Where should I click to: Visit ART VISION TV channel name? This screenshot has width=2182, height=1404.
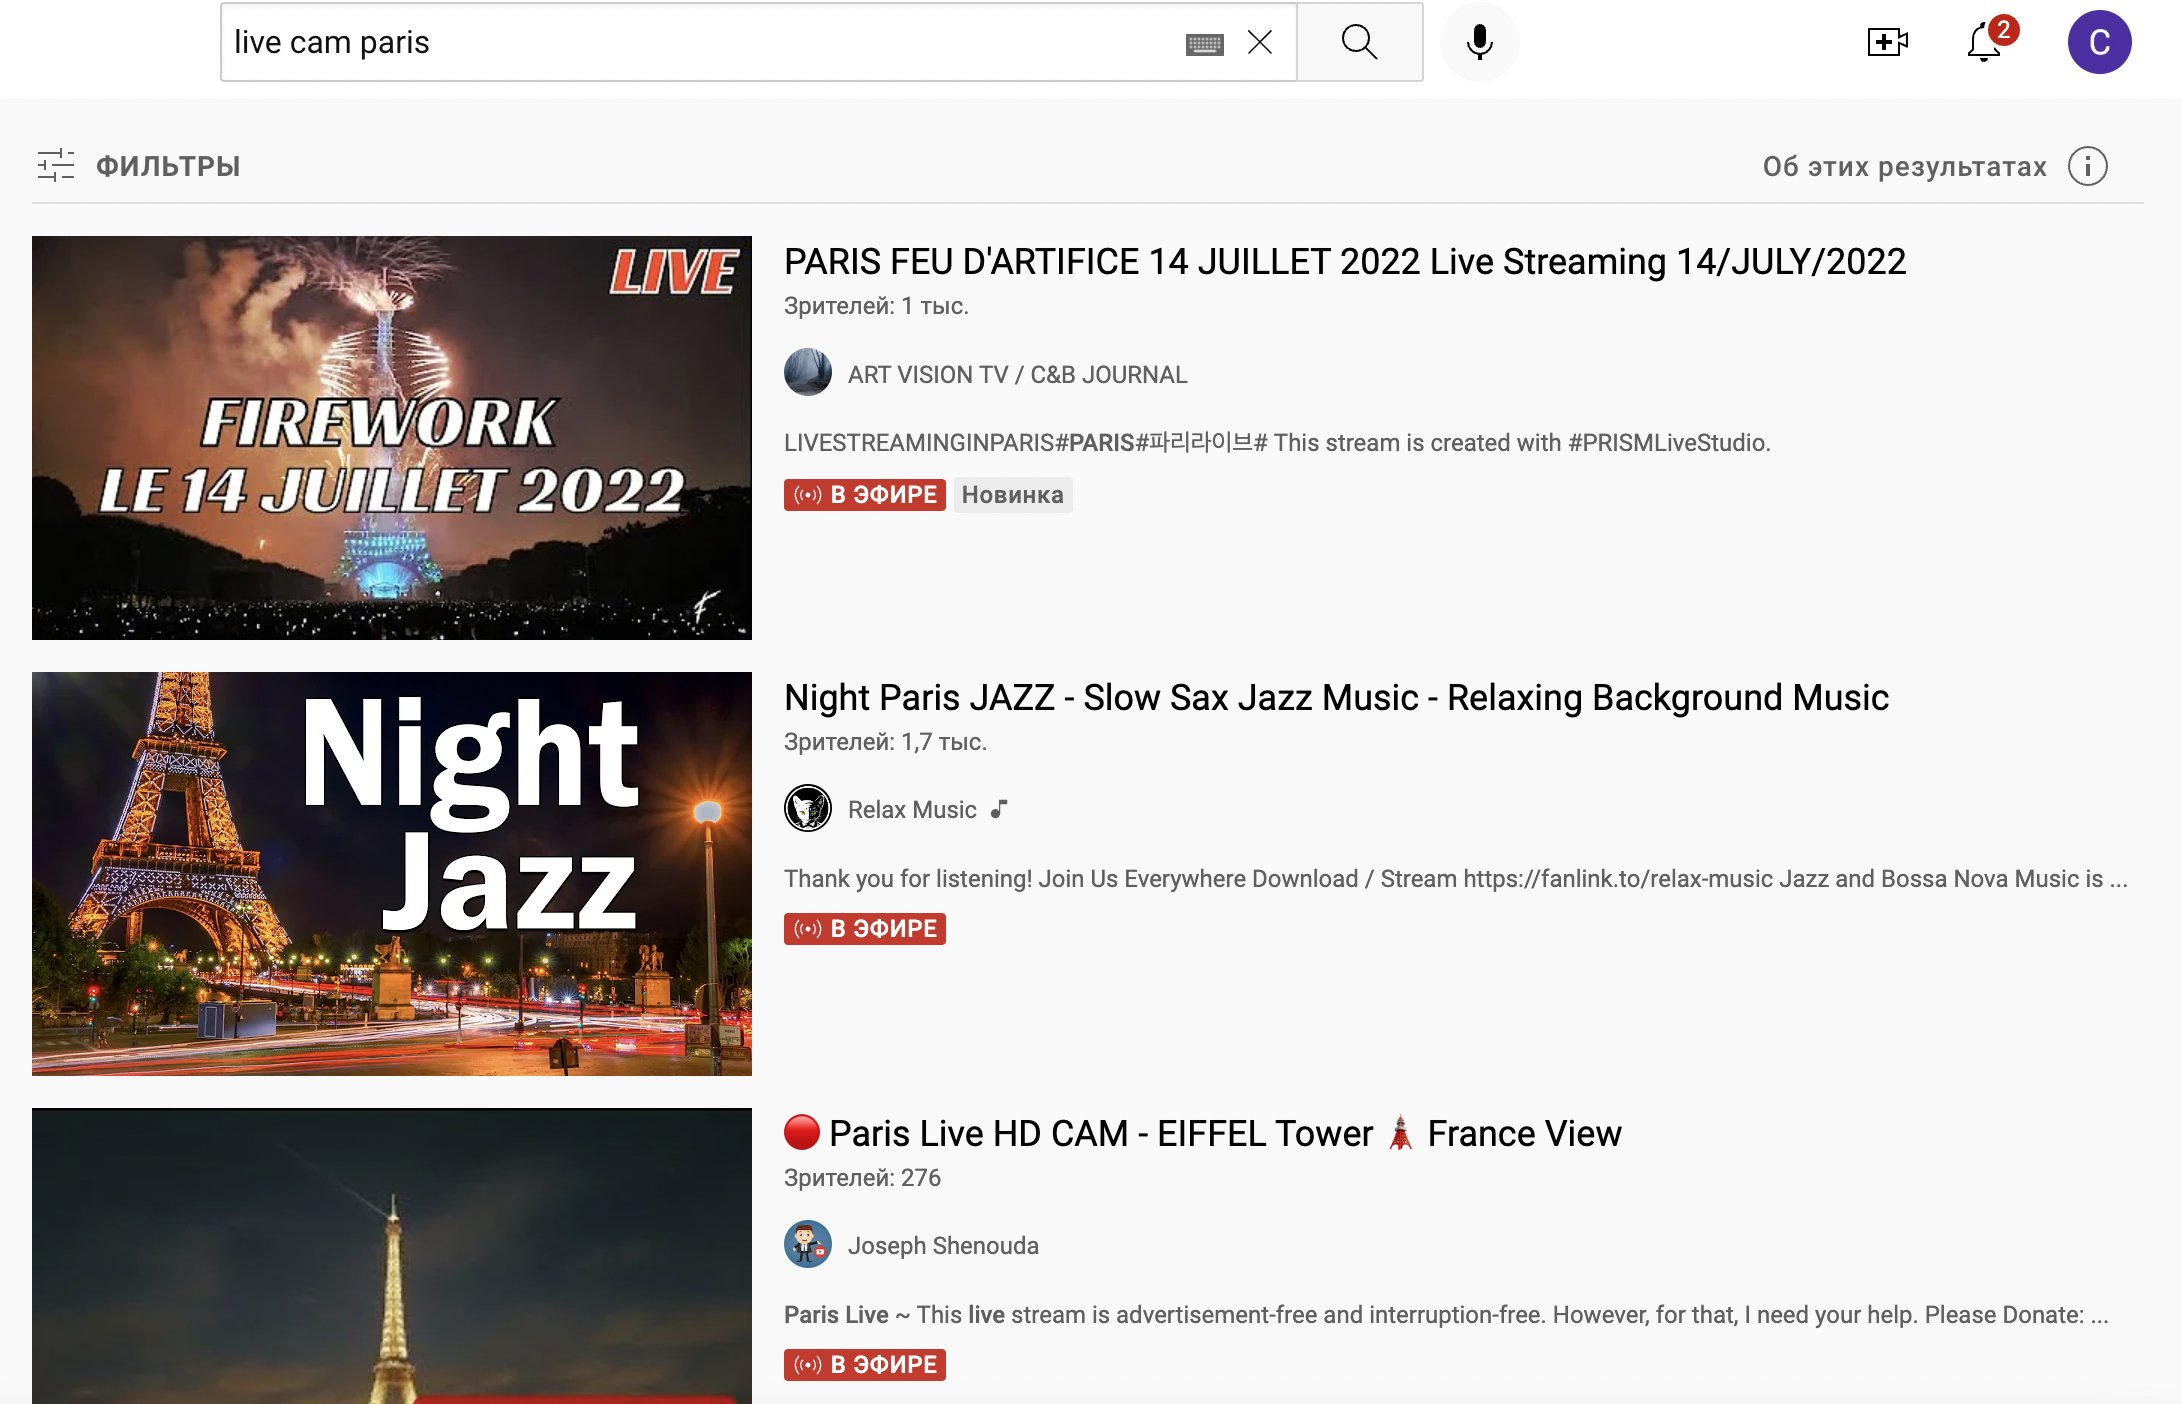tap(1017, 375)
